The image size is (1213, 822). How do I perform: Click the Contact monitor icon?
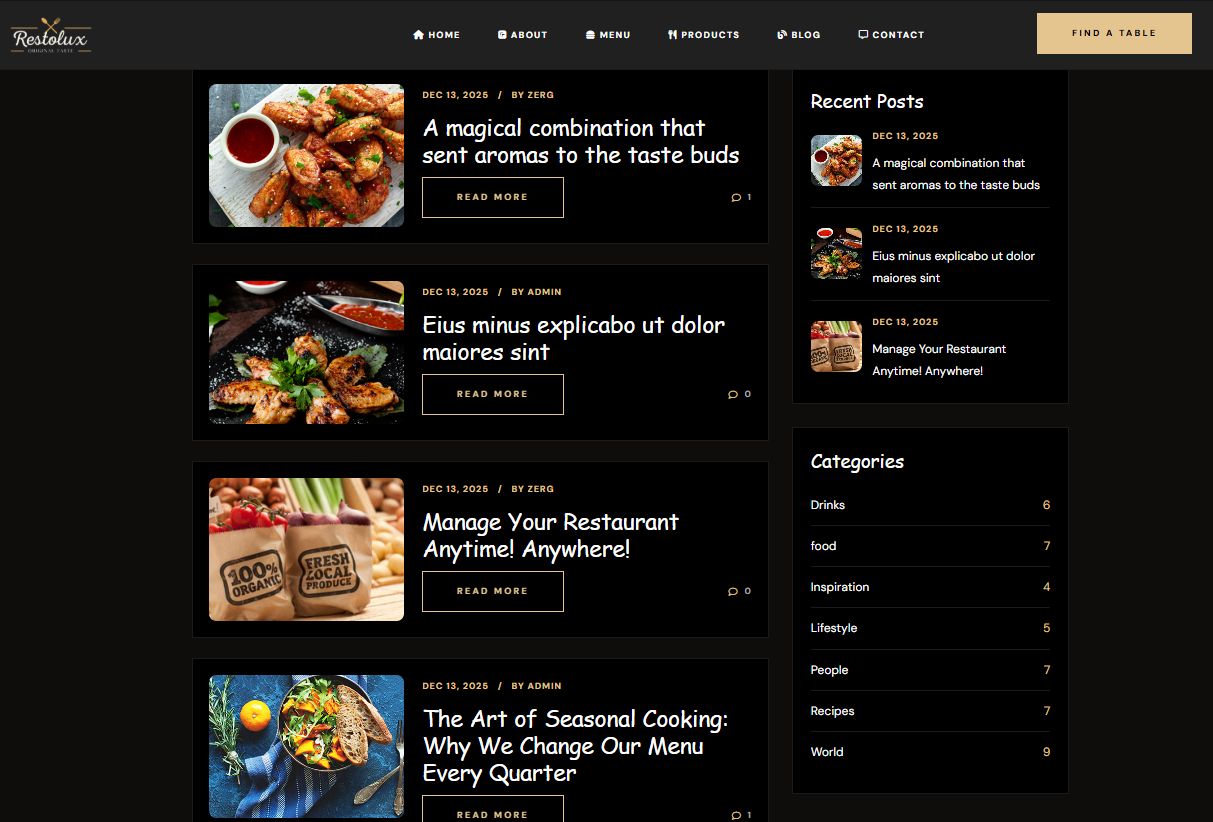coord(863,35)
